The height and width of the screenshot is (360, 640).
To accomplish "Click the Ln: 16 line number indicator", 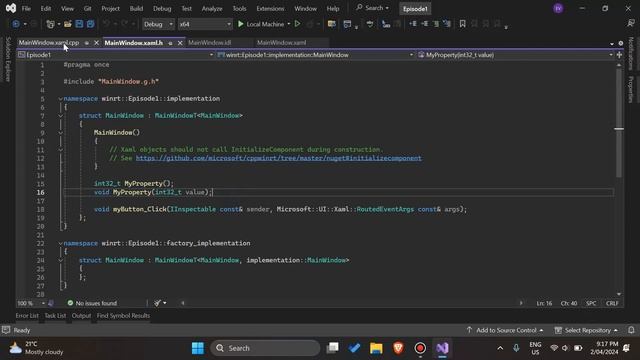I will click(x=544, y=303).
